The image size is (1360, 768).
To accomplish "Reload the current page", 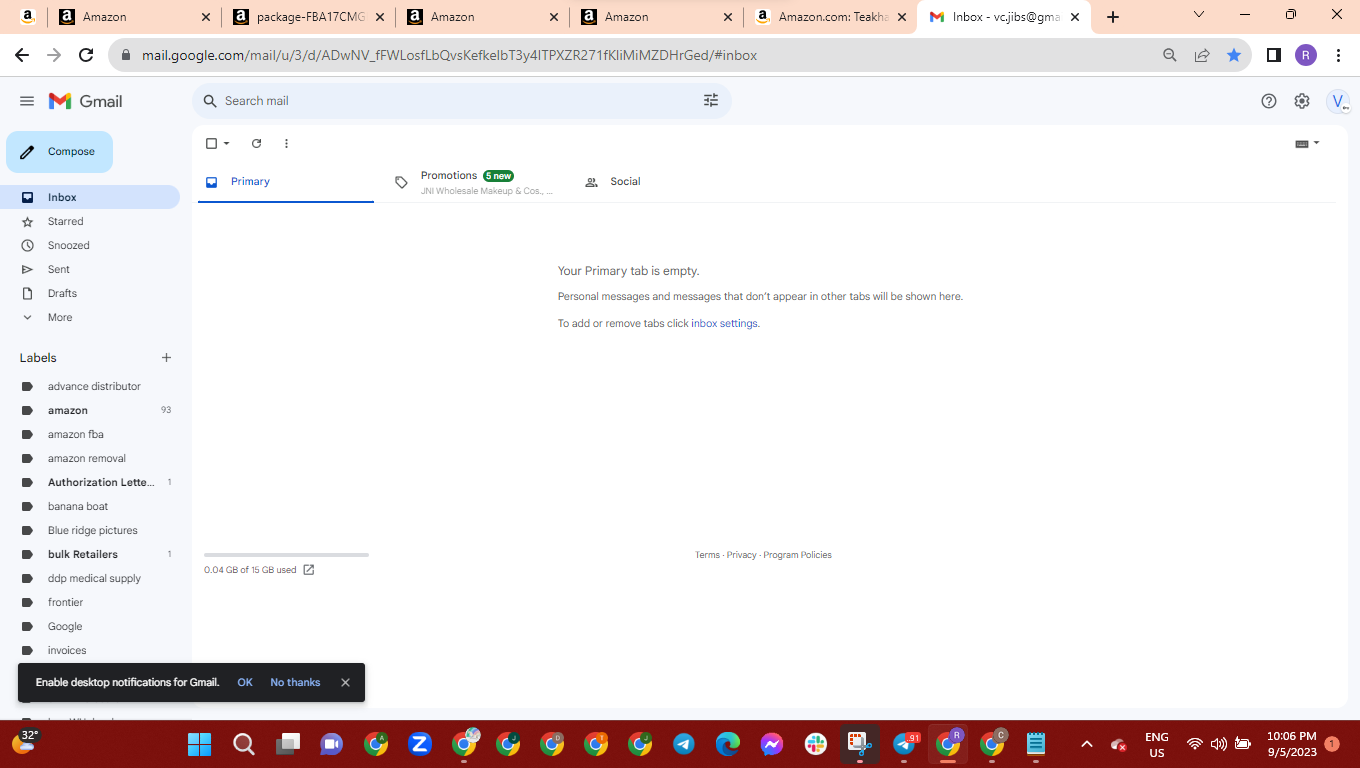I will click(86, 56).
